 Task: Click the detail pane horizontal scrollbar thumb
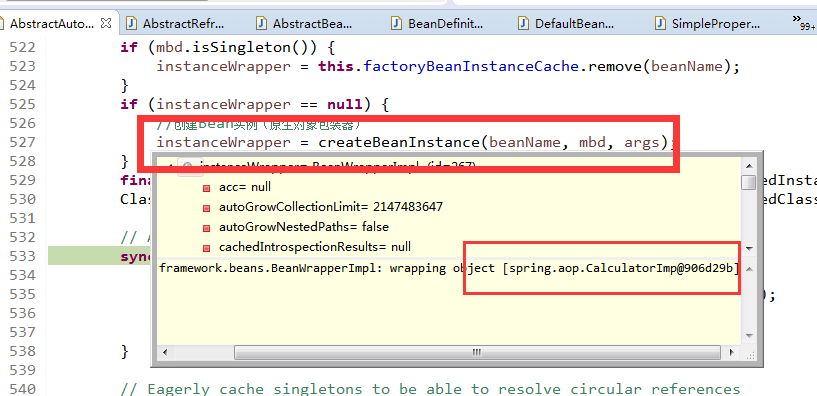(477, 353)
